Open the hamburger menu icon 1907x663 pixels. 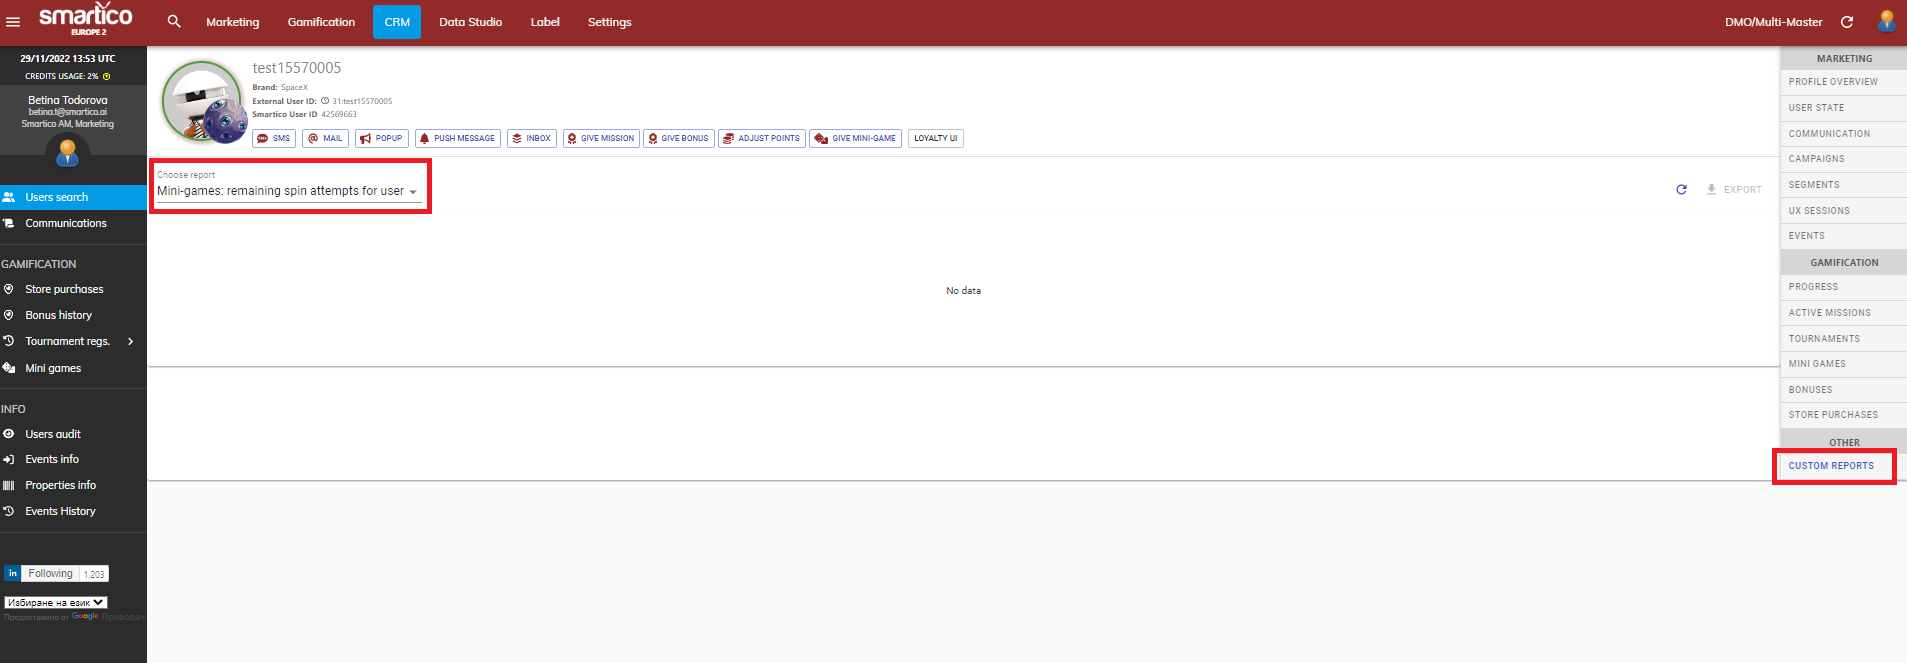point(13,22)
